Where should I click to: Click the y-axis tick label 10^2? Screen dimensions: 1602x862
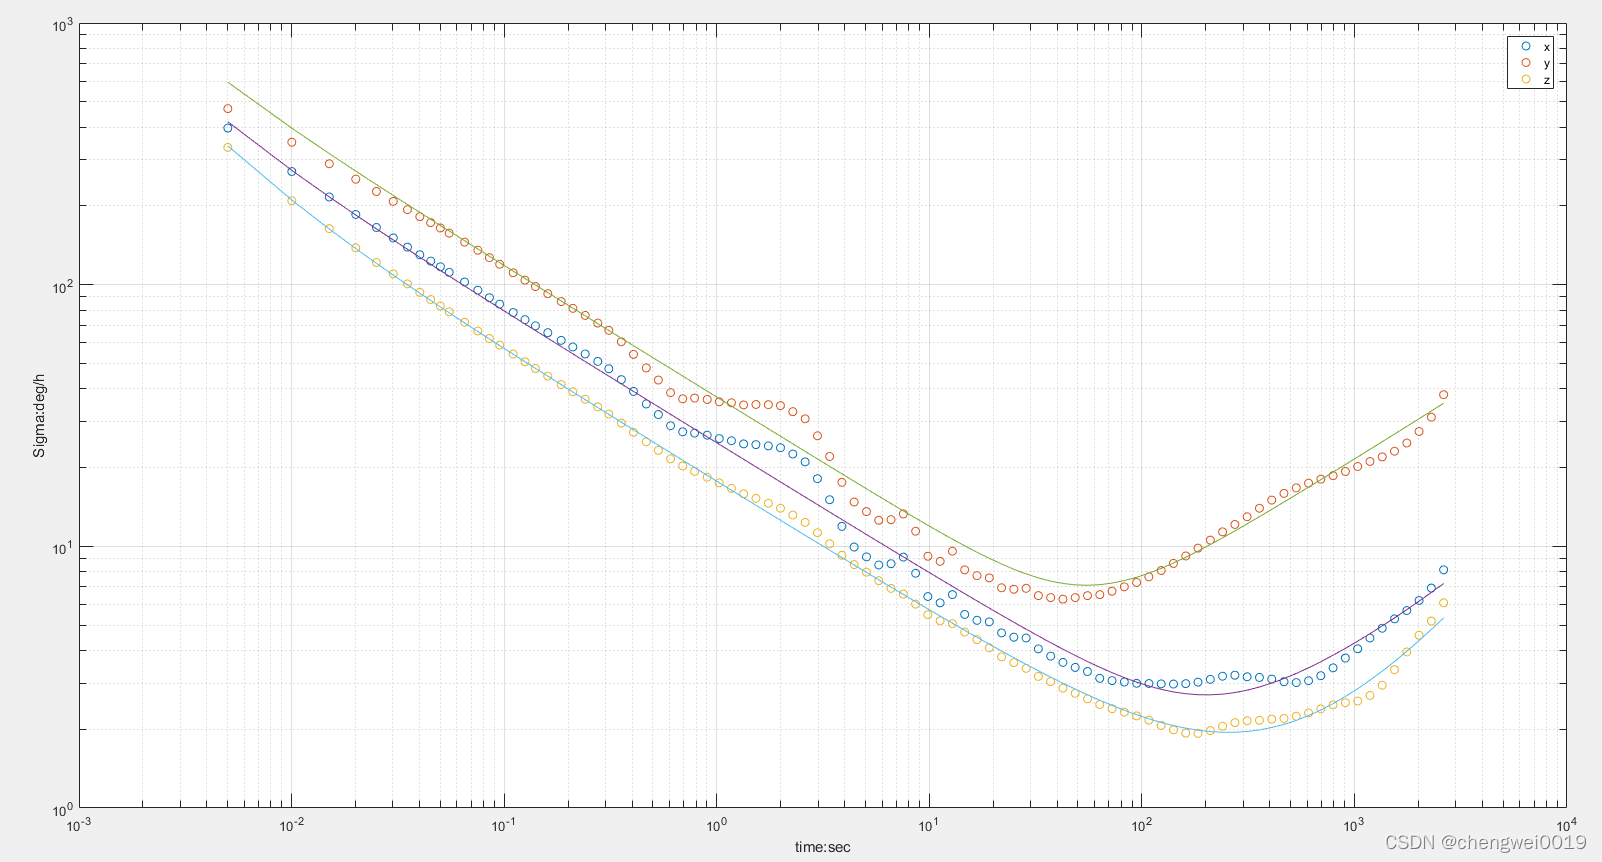63,286
